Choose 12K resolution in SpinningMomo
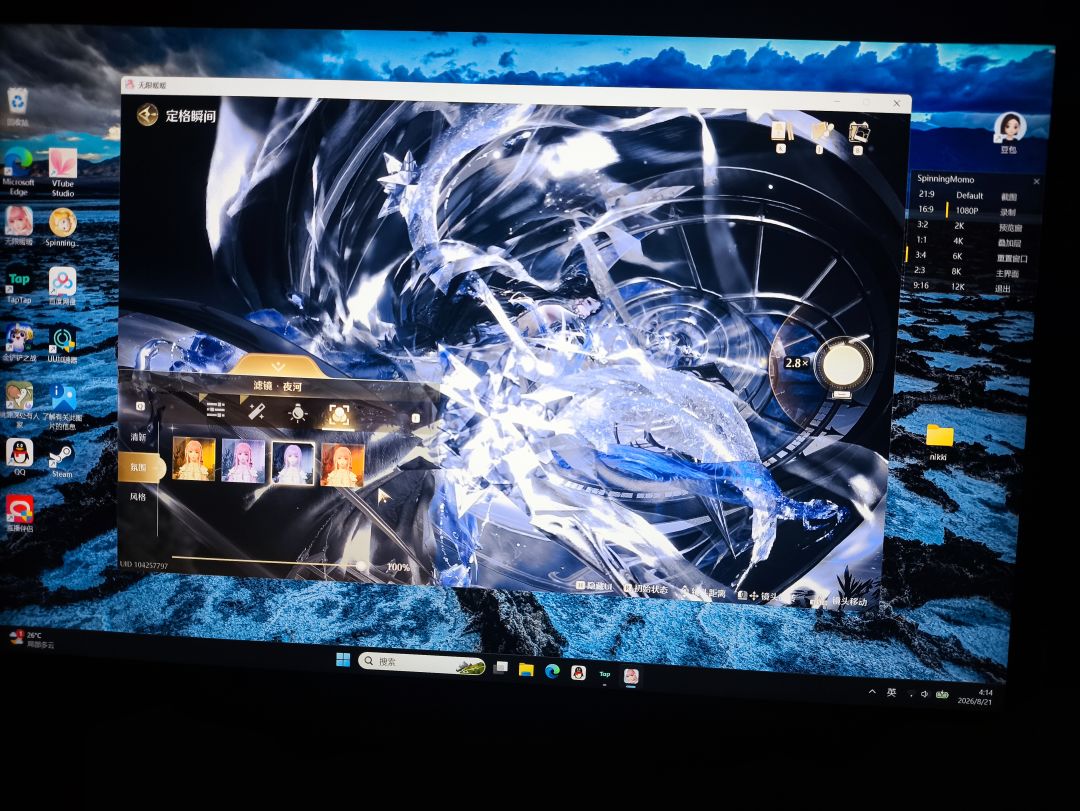This screenshot has height=811, width=1080. click(957, 287)
